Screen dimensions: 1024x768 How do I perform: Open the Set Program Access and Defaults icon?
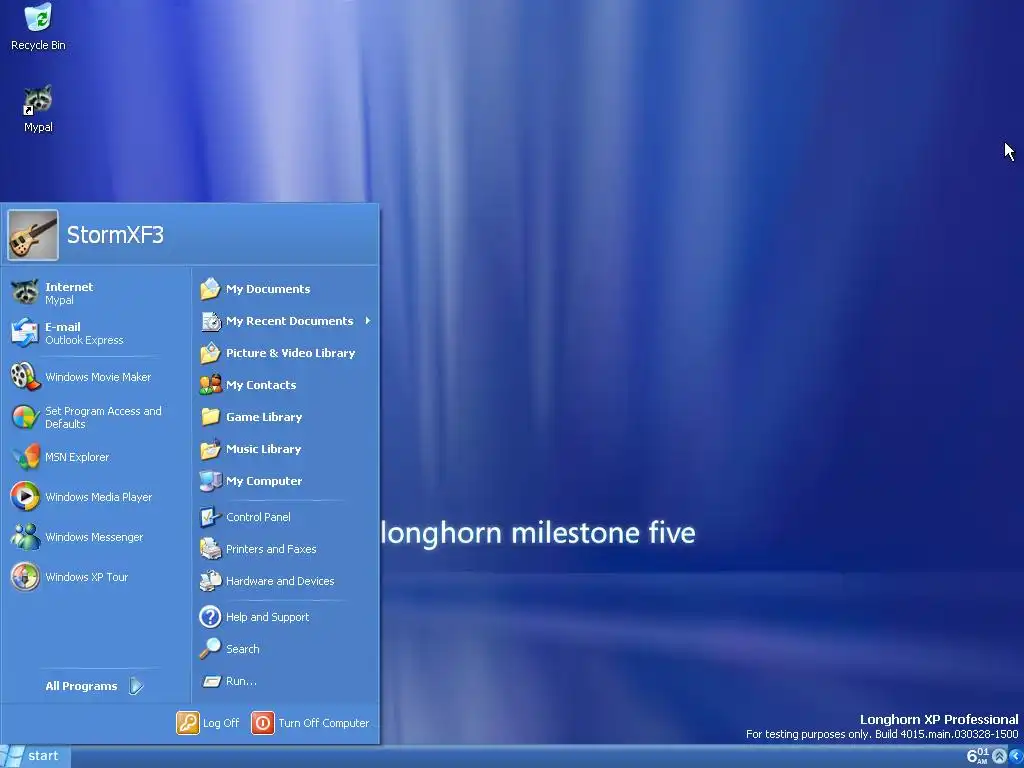[x=25, y=417]
